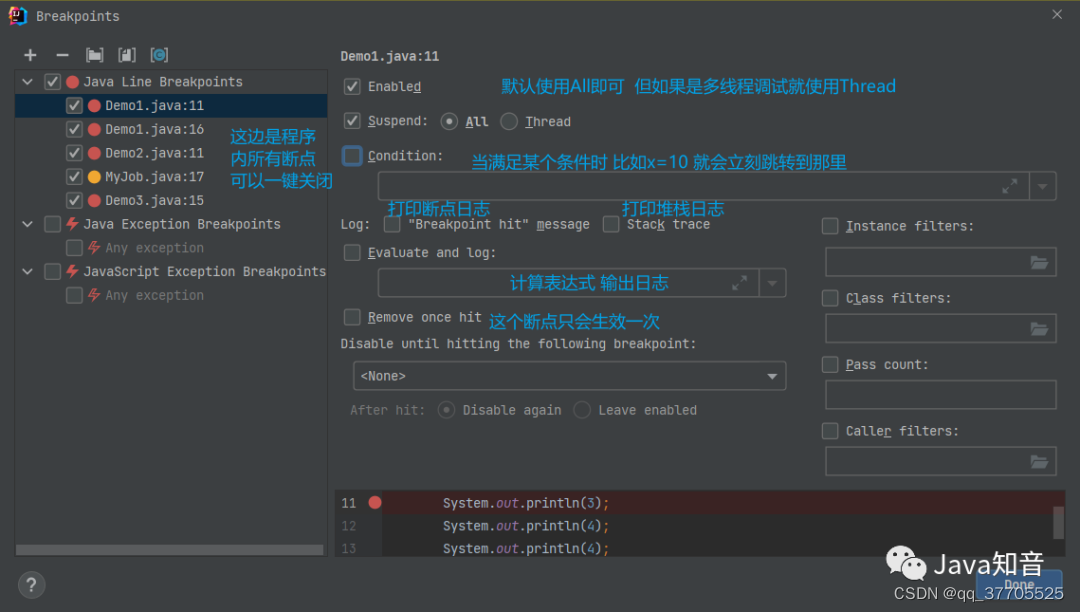Click the Group by class icon
This screenshot has width=1080, height=612.
click(159, 55)
